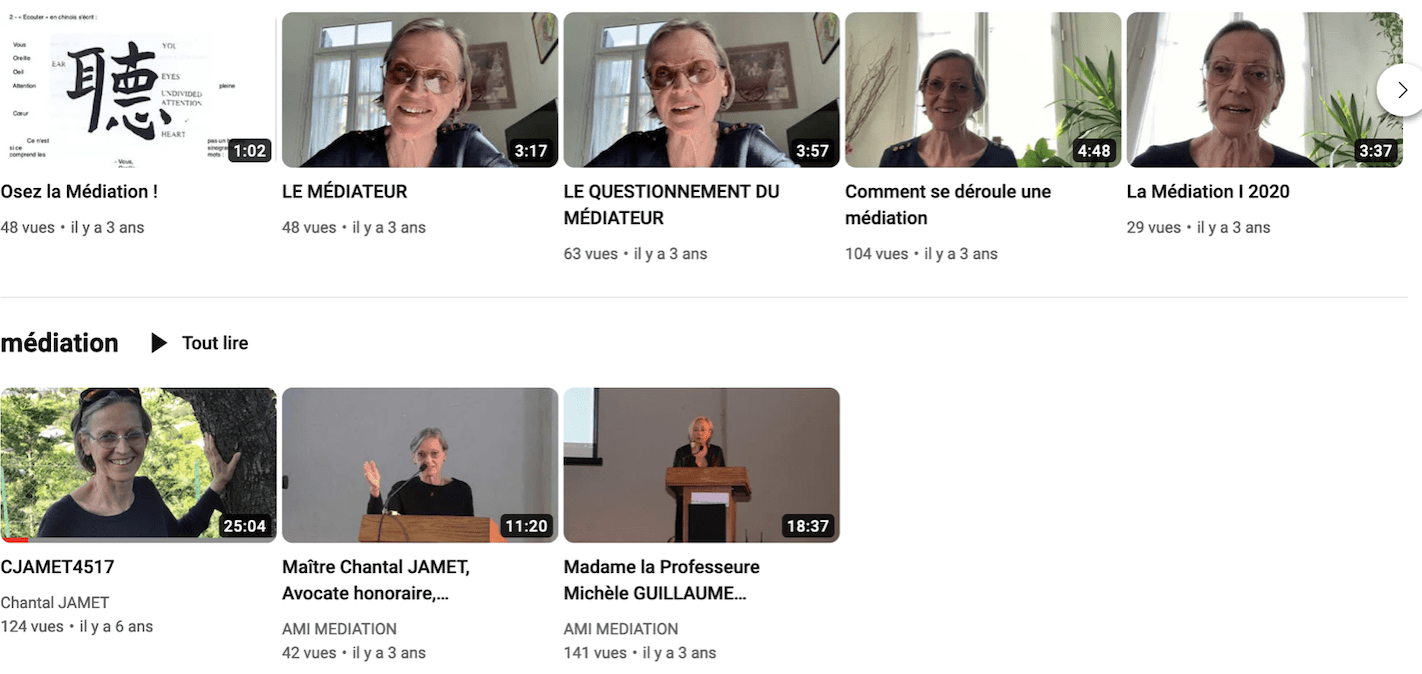Open the Michèle GUILLAUME video thumbnail
The width and height of the screenshot is (1422, 674).
(701, 465)
